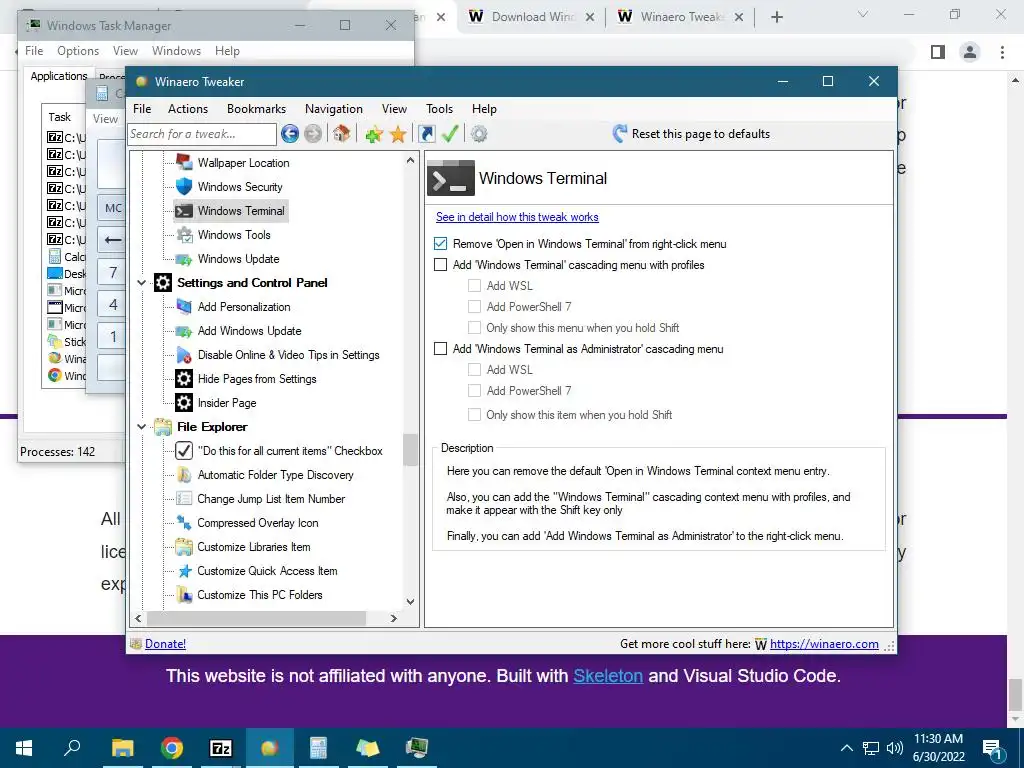Open the Actions menu
Image resolution: width=1024 pixels, height=768 pixels.
click(187, 108)
